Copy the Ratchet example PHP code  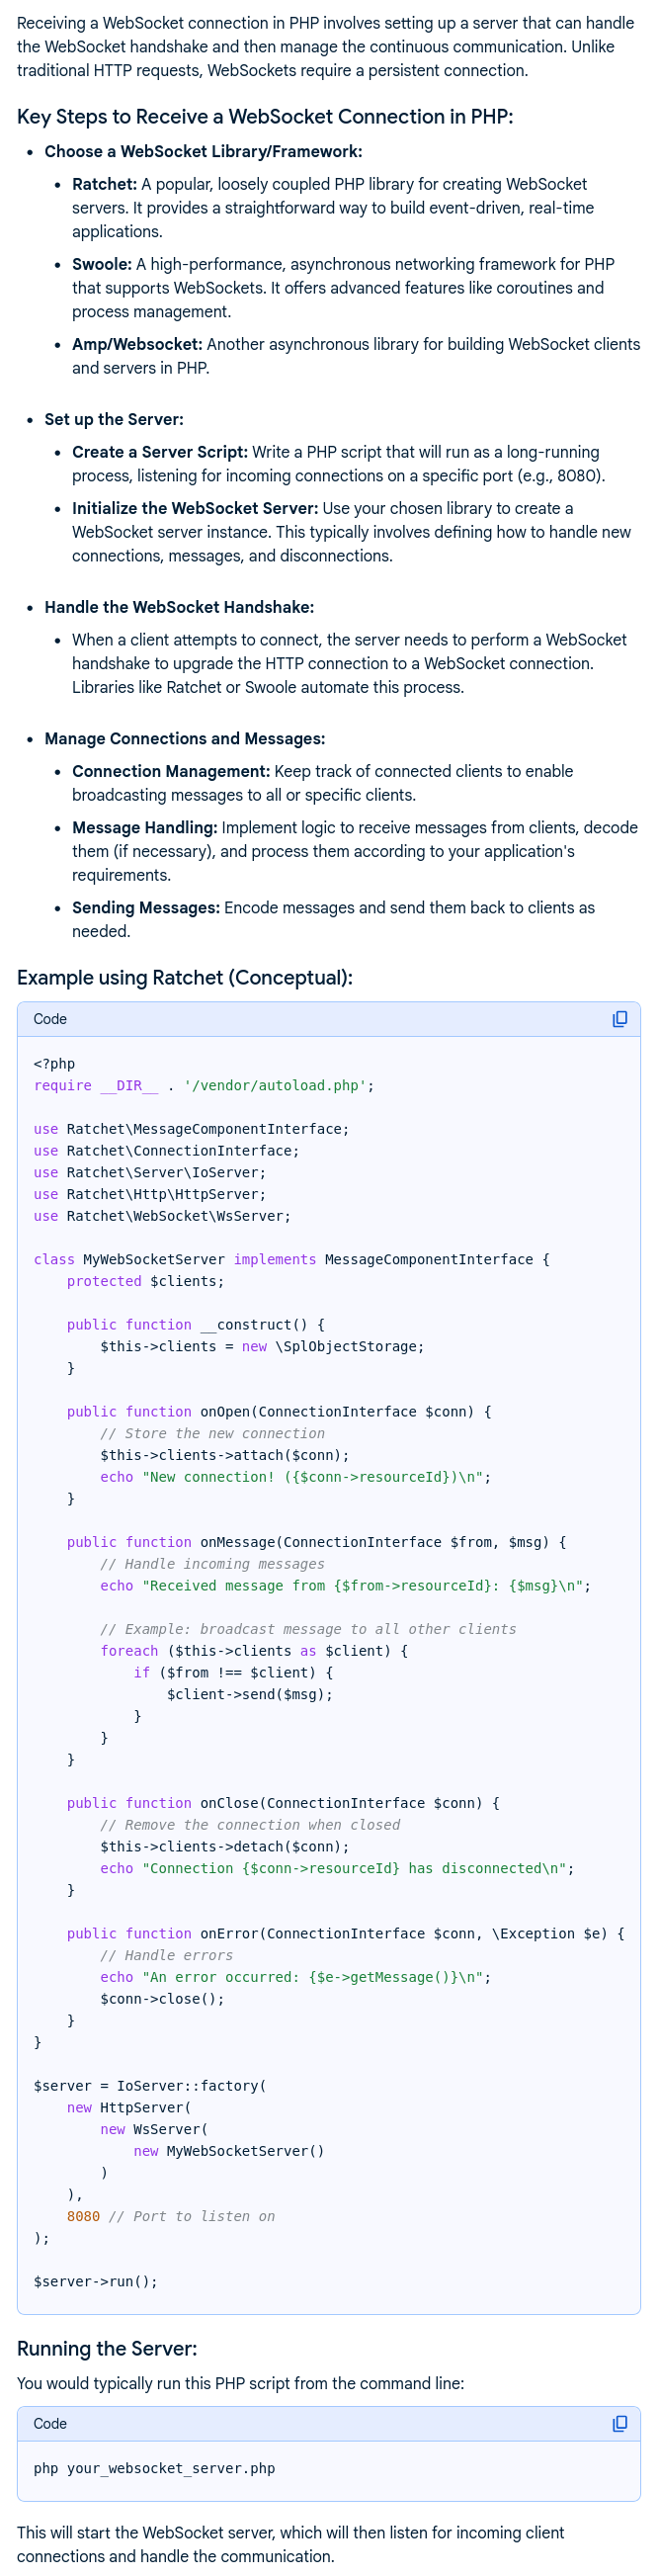[619, 1018]
